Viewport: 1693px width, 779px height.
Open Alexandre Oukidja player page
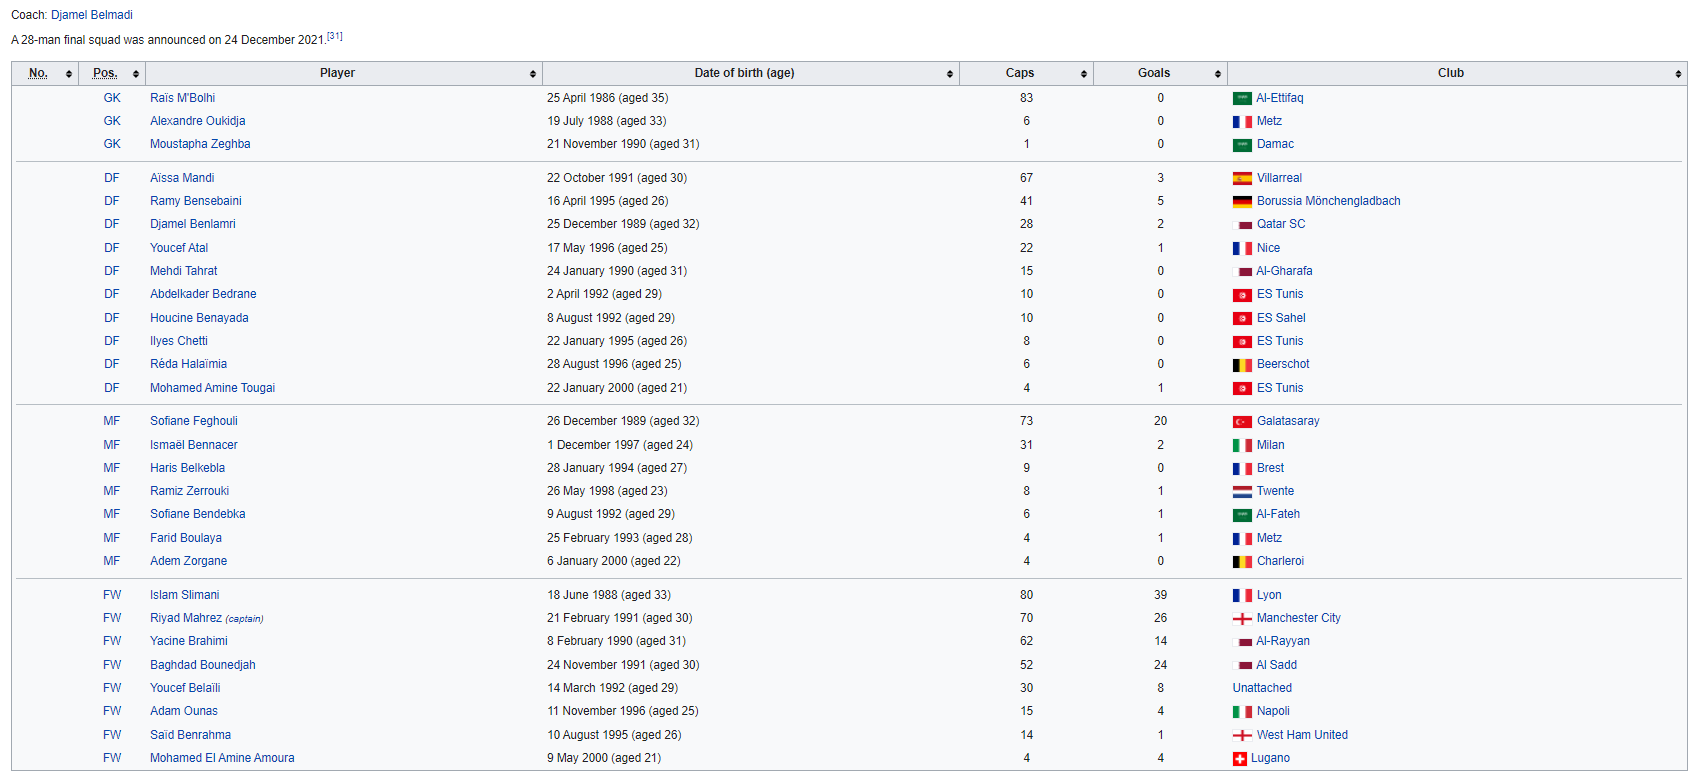click(198, 121)
